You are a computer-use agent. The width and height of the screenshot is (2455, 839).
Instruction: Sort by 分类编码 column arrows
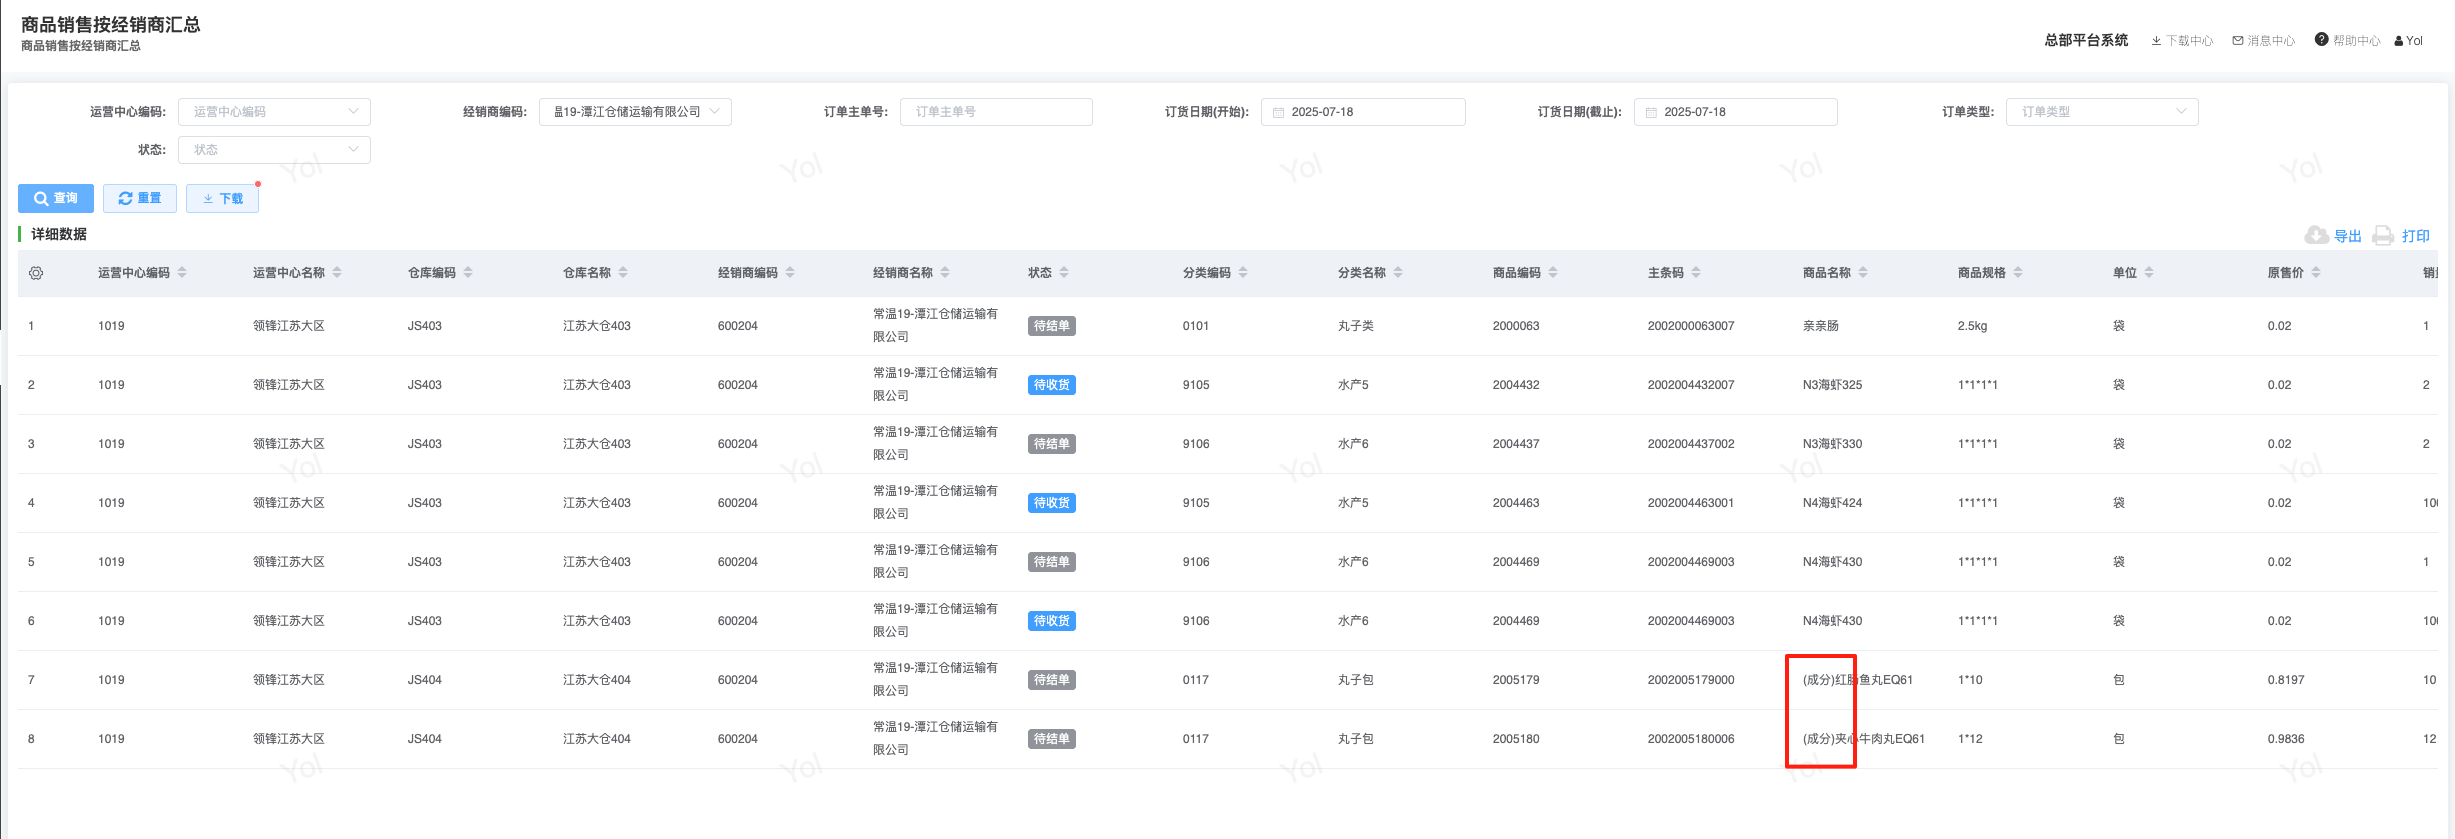point(1243,273)
